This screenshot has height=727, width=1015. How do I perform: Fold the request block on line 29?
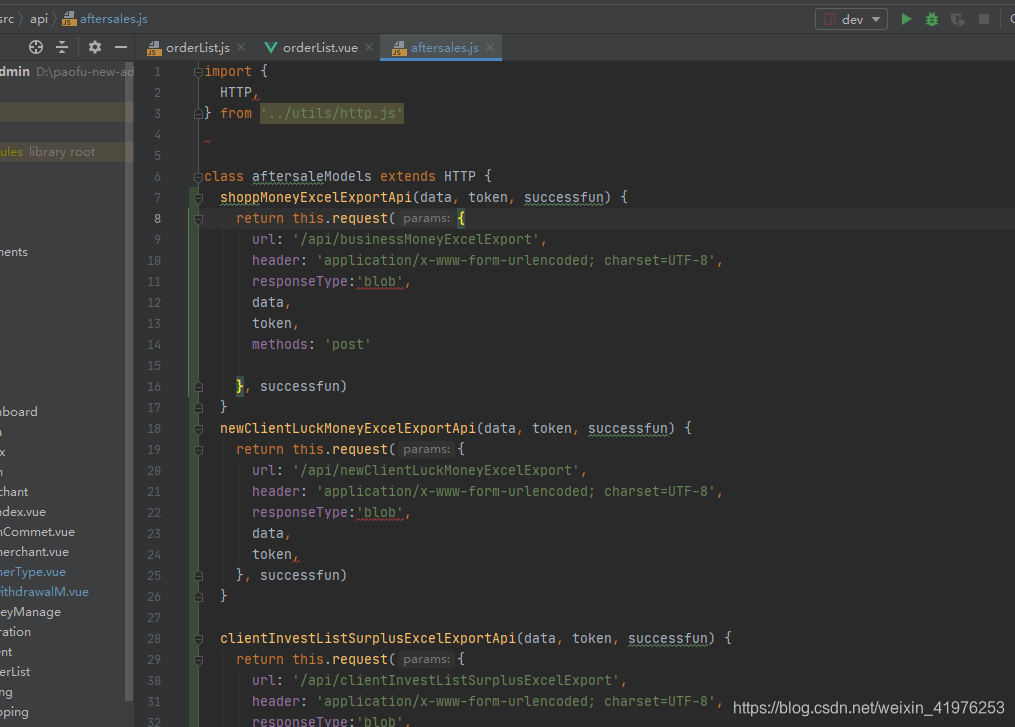(199, 660)
